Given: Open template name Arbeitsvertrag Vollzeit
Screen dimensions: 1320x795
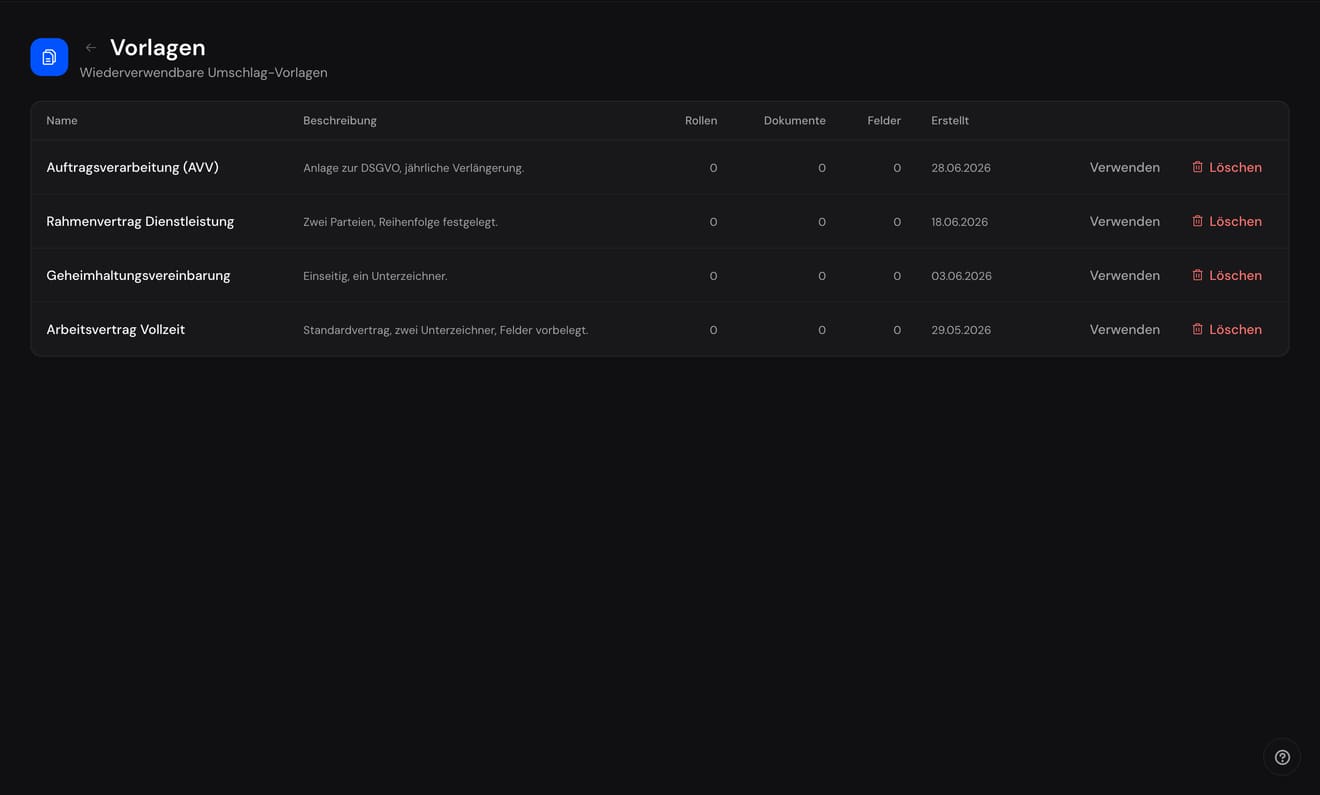Looking at the screenshot, I should (116, 329).
